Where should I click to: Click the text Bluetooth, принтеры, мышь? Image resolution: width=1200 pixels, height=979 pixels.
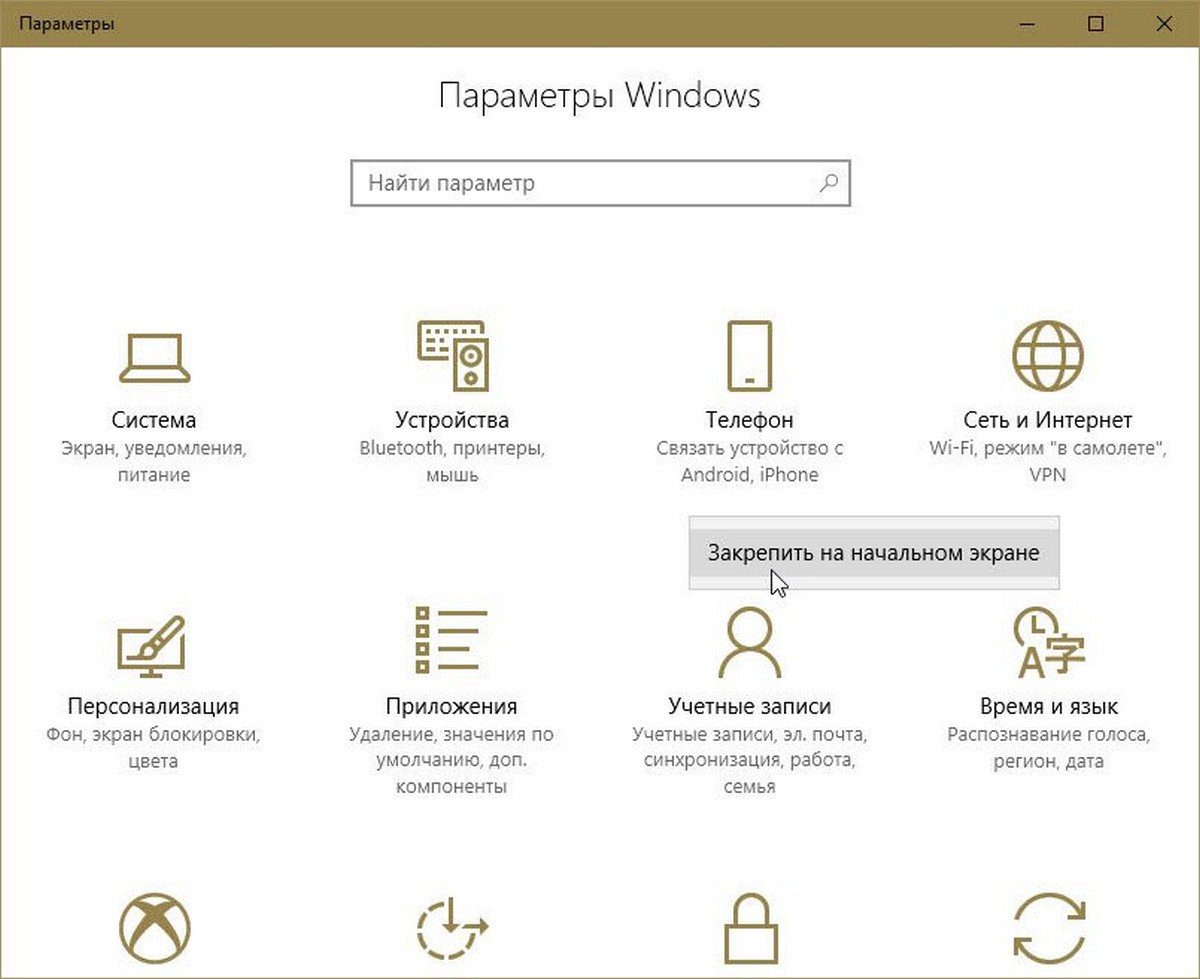point(452,462)
